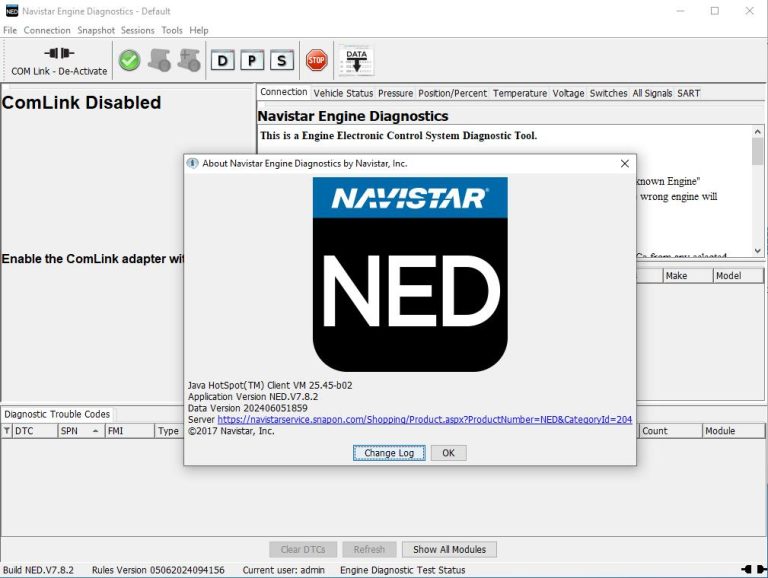Image resolution: width=768 pixels, height=578 pixels.
Task: Click 'Current user: admin' in status bar
Action: (x=284, y=570)
